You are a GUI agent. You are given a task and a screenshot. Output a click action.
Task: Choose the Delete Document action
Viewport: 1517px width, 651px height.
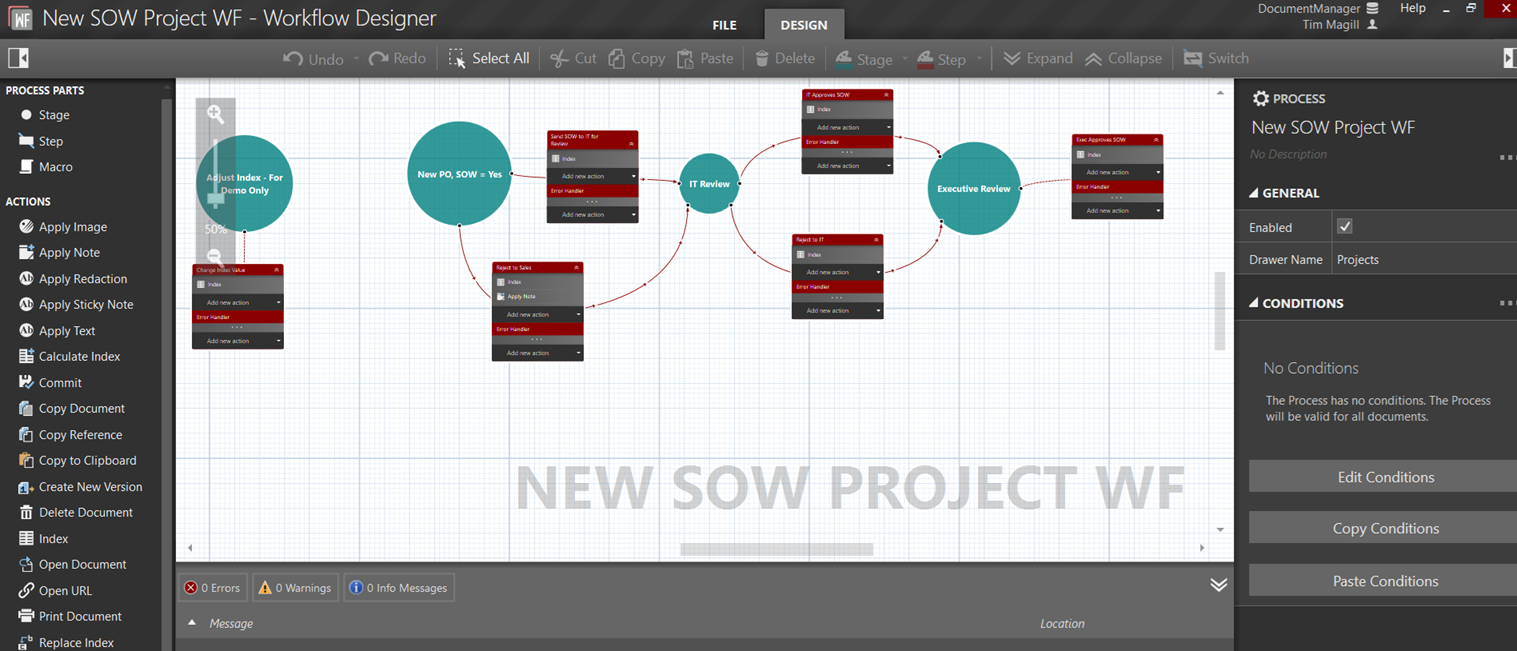pyautogui.click(x=84, y=512)
